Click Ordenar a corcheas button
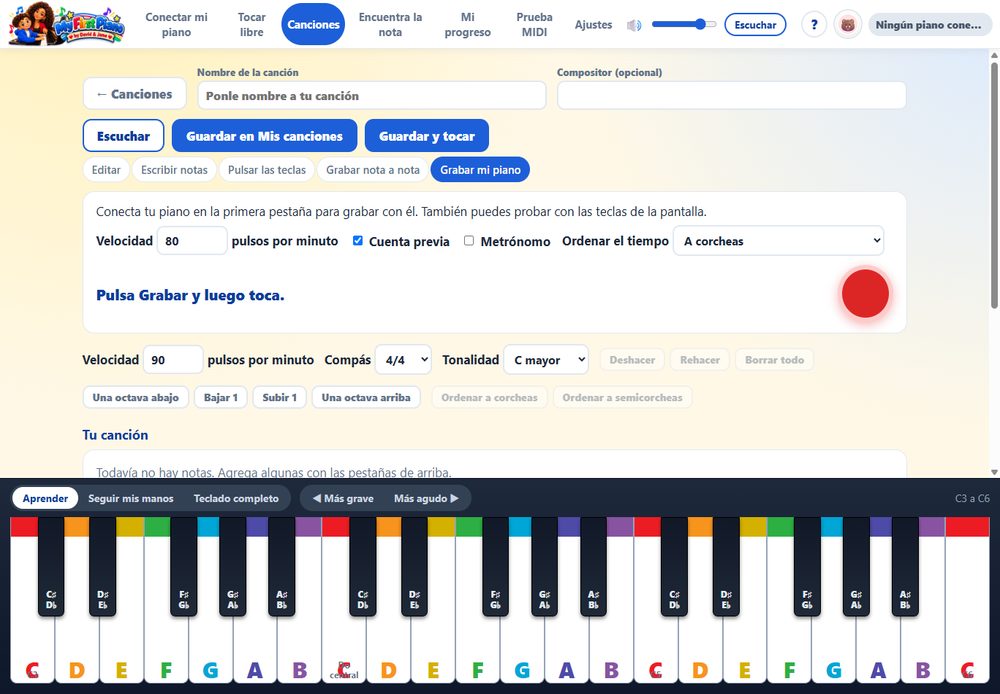This screenshot has height=694, width=1000. (x=489, y=397)
